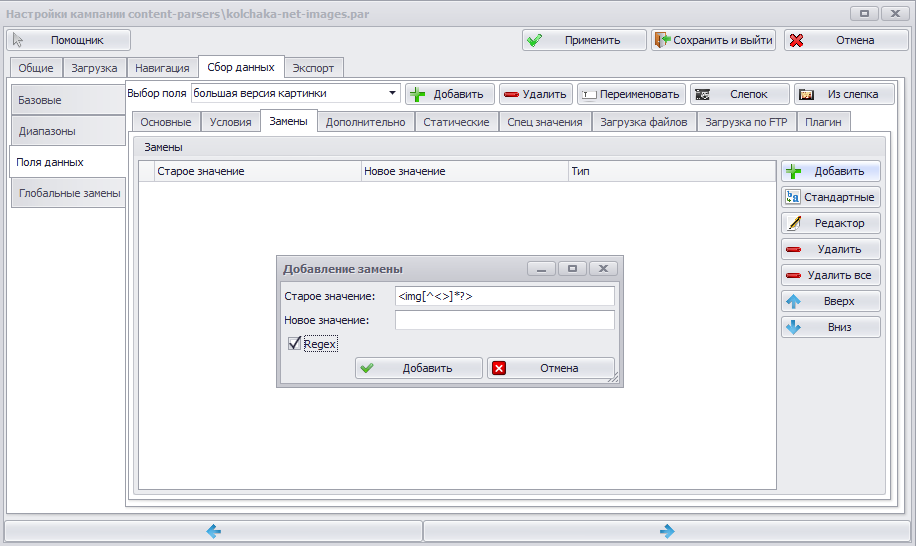This screenshot has height=546, width=916.
Task: Expand the Выбор поля dropdown
Action: [x=393, y=93]
